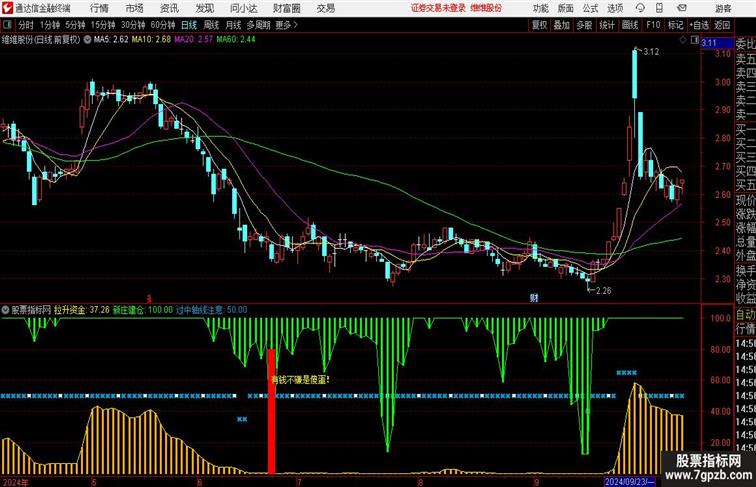
Task: Click the mobile phone icon
Action: [660, 8]
